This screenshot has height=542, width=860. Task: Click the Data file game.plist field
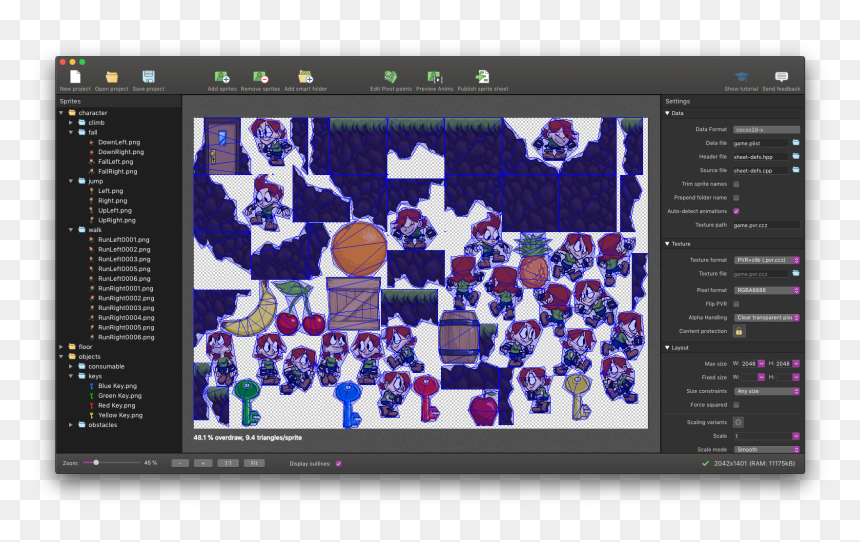click(761, 143)
